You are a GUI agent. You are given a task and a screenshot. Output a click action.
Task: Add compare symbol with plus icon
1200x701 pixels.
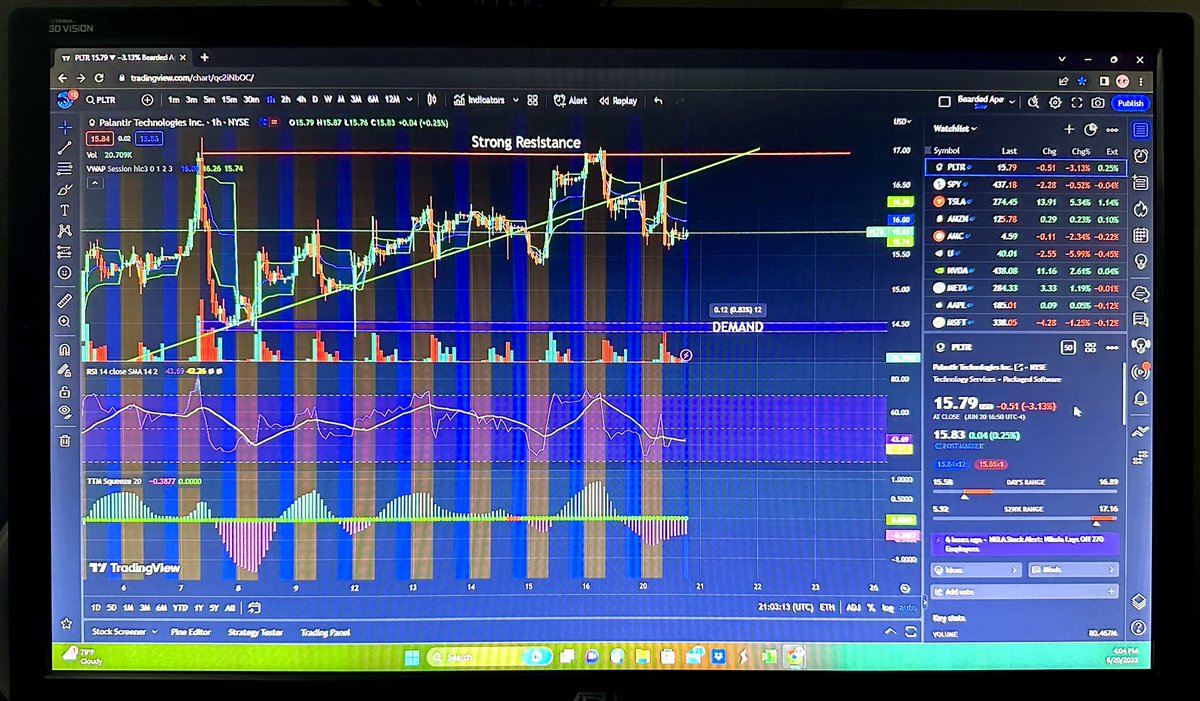coord(148,100)
